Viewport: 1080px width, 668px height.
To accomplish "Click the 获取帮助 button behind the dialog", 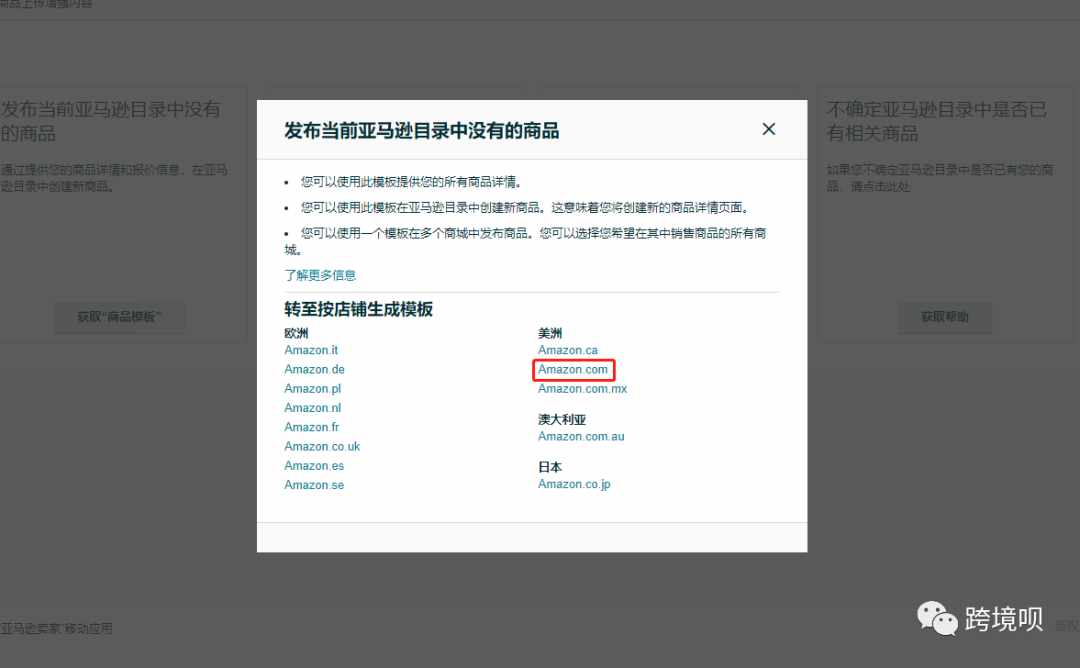I will click(x=944, y=317).
